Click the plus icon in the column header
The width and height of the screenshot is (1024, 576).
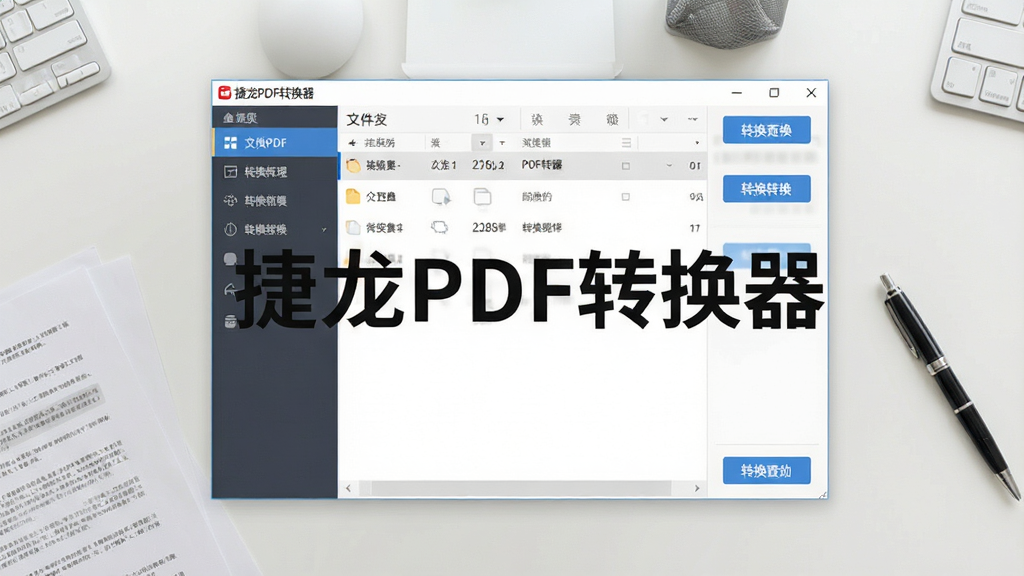point(353,142)
